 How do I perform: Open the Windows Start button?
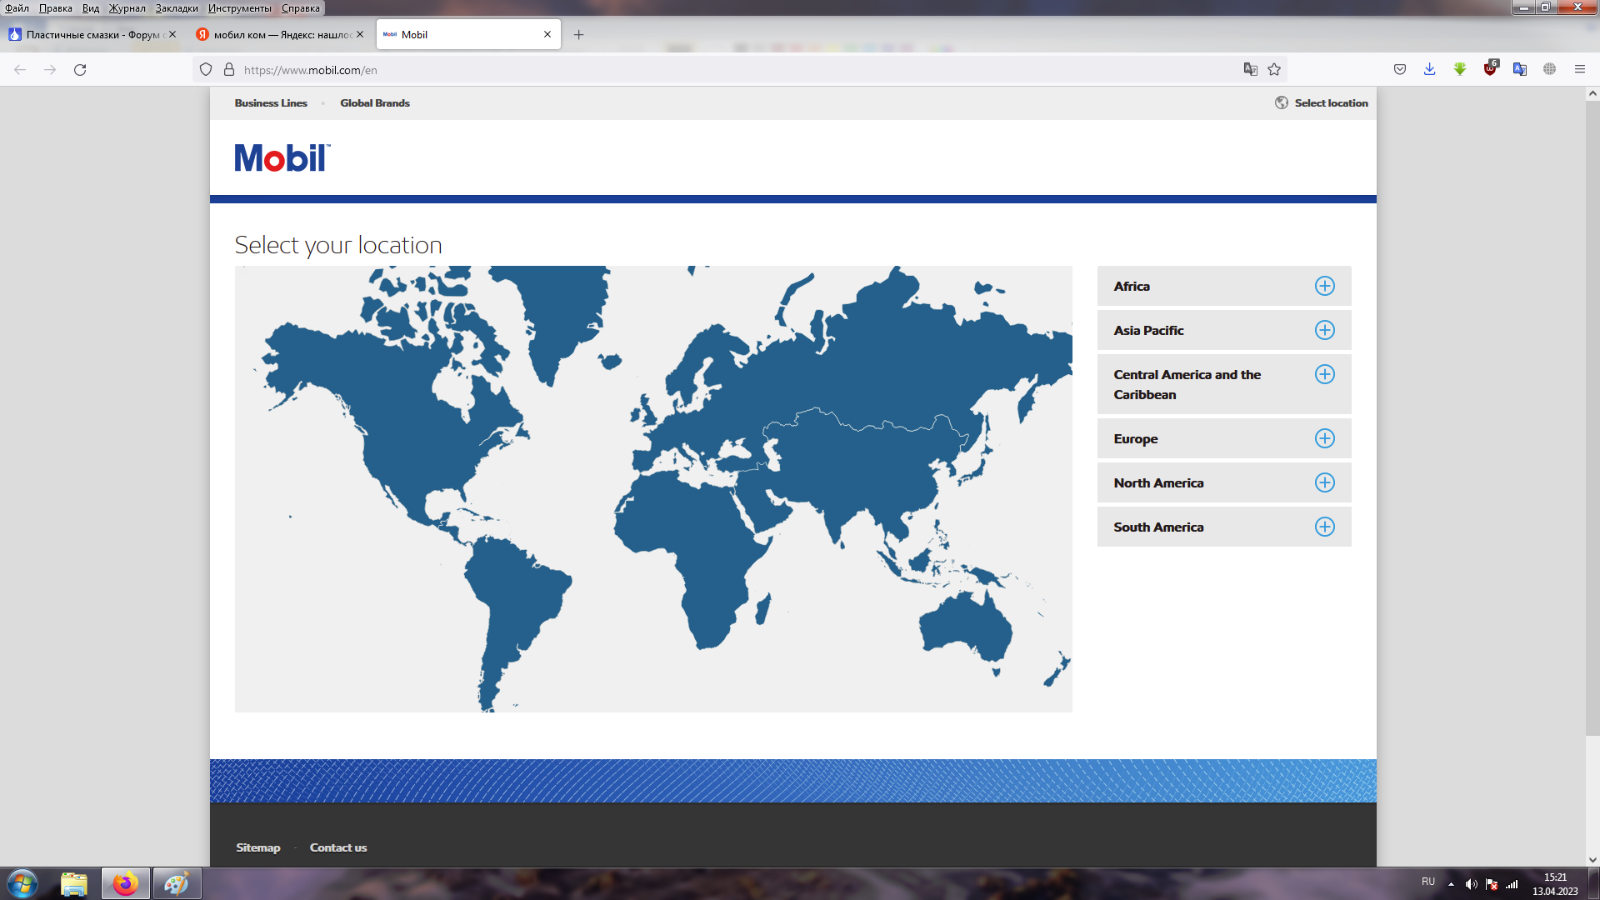point(22,884)
